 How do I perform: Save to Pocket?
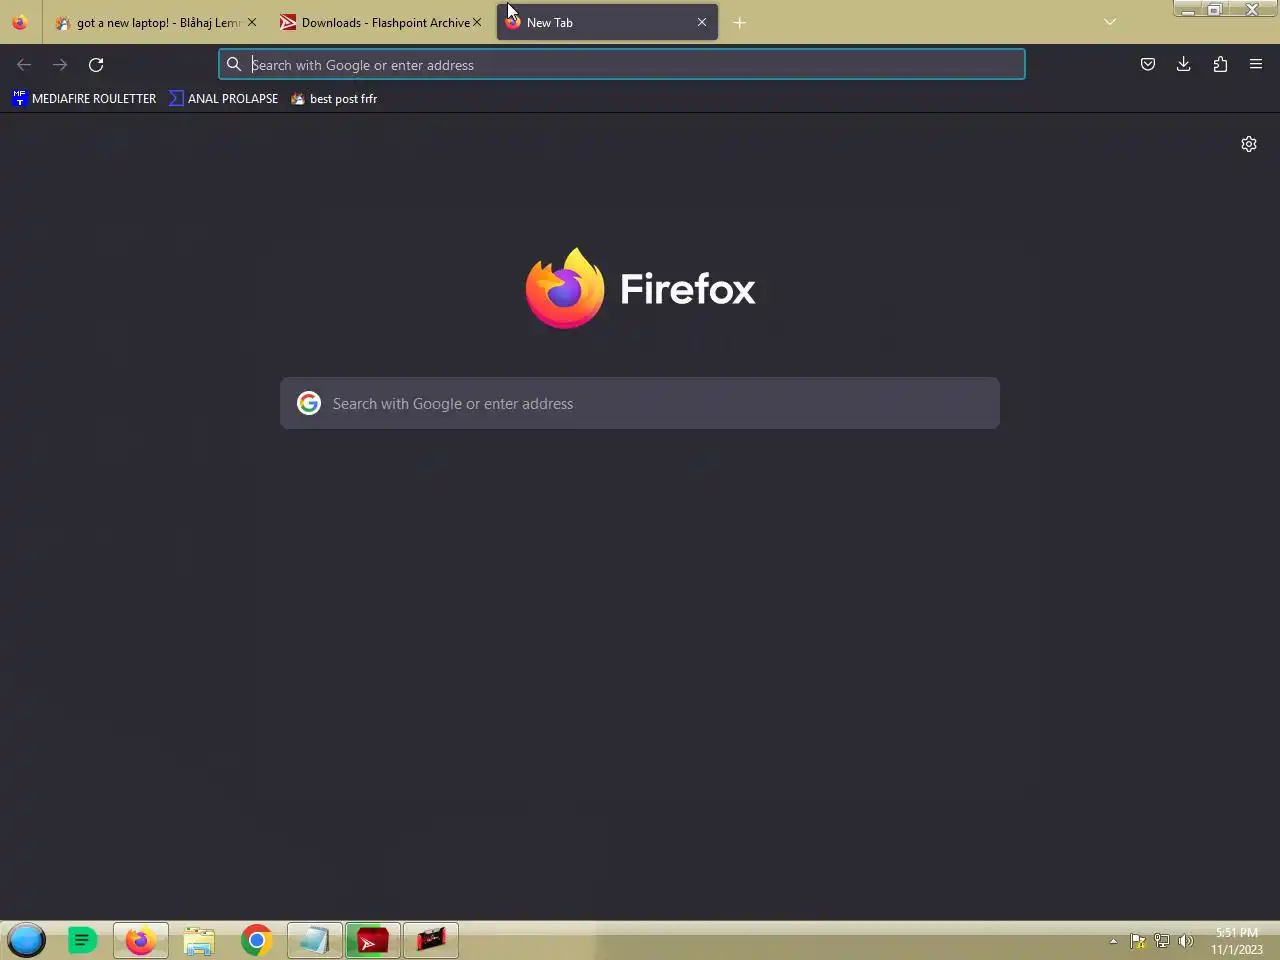pos(1148,65)
